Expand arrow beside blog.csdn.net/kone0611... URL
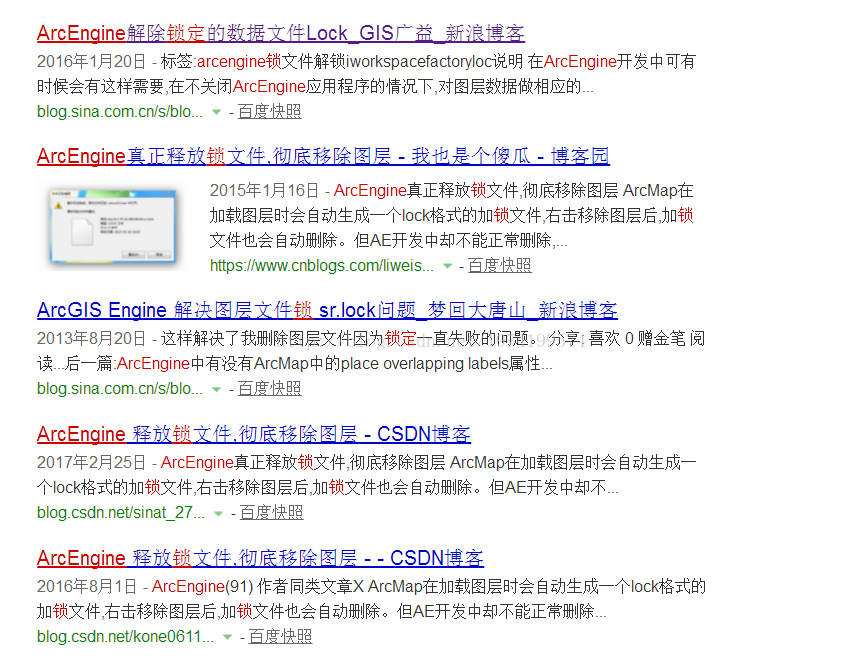This screenshot has height=660, width=843. coord(227,637)
